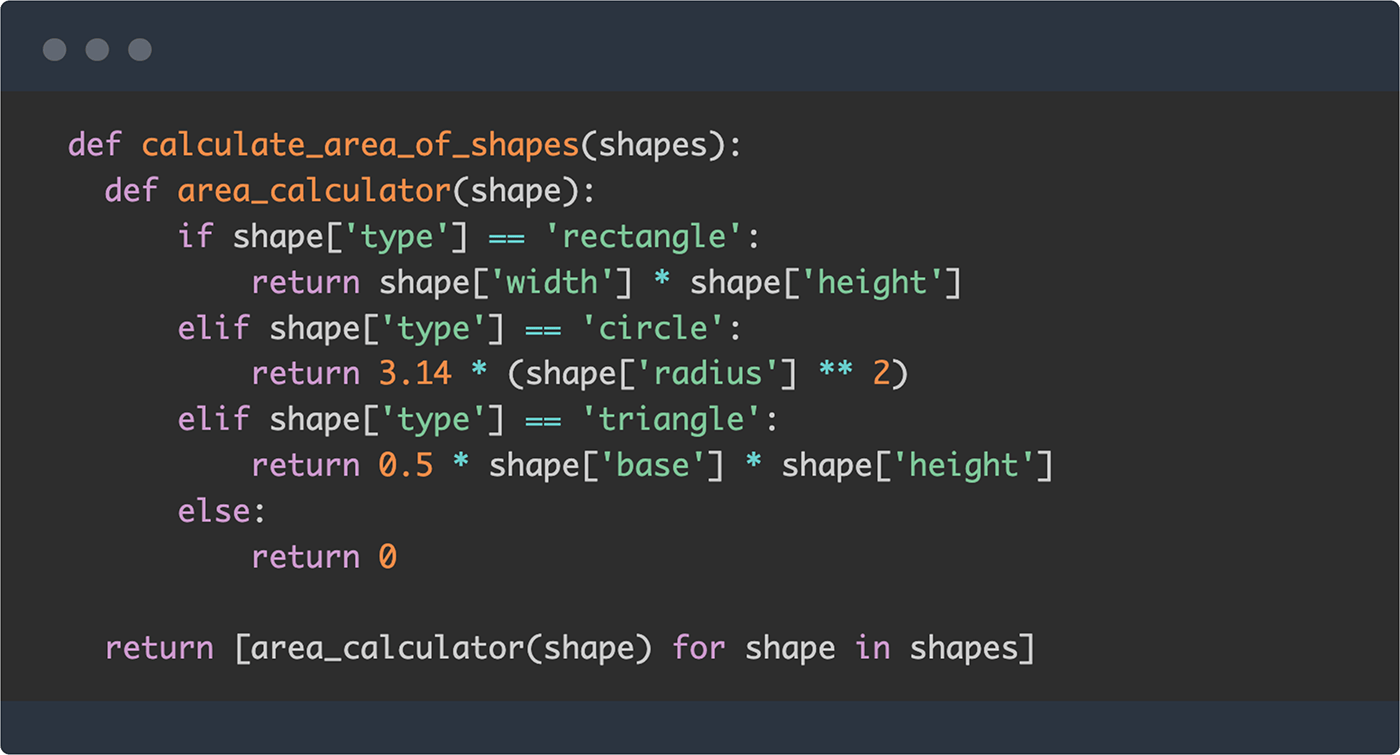Click the middle window control dot

tap(96, 49)
